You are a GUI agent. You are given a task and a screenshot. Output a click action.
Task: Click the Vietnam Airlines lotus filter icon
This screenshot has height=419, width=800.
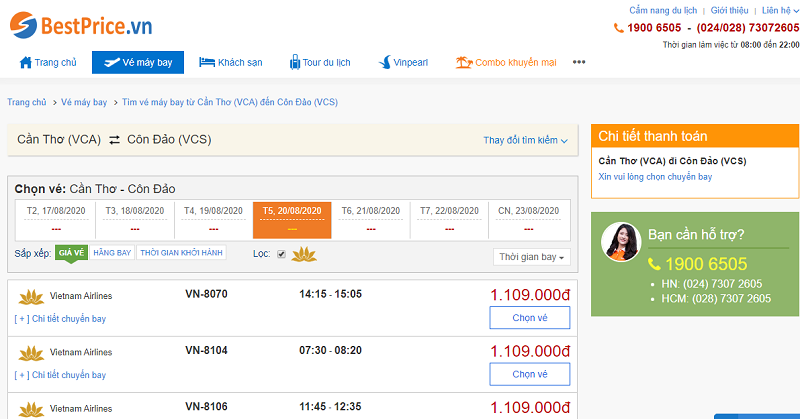304,254
